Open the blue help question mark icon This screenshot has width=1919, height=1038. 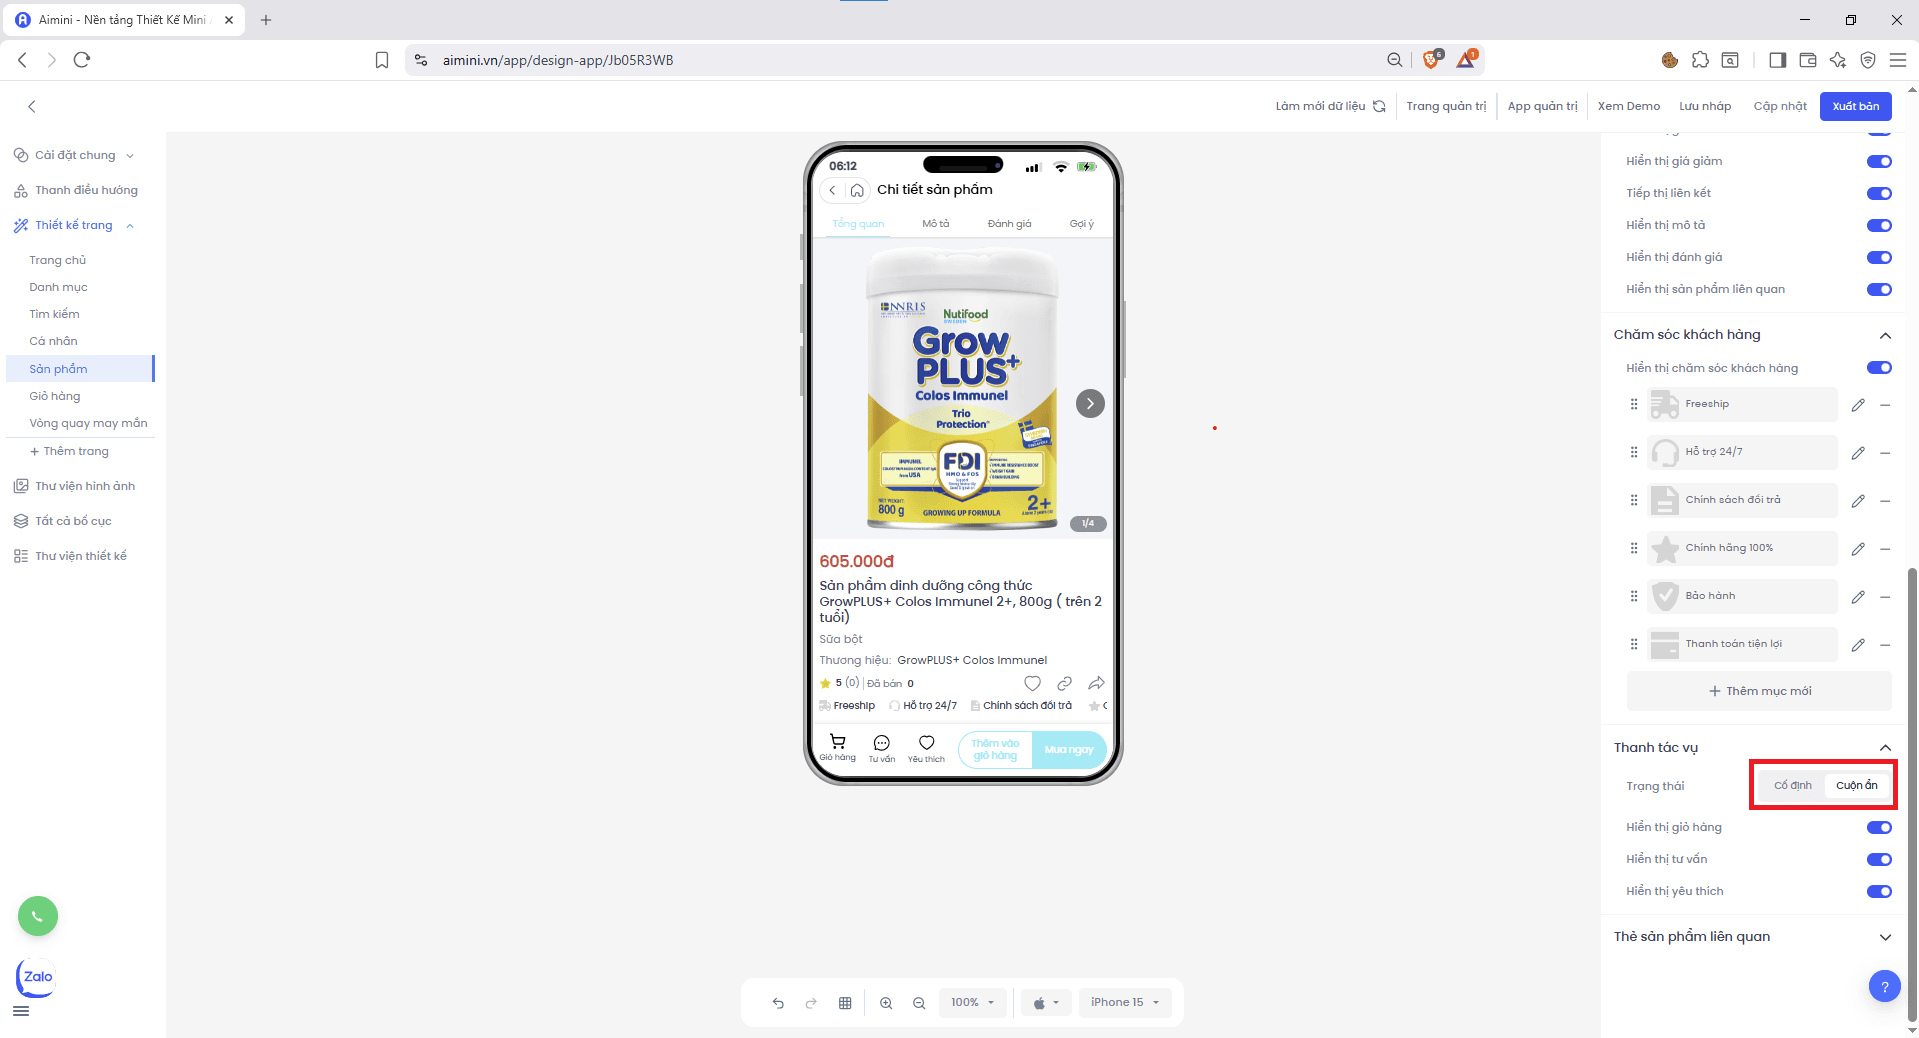pos(1884,987)
